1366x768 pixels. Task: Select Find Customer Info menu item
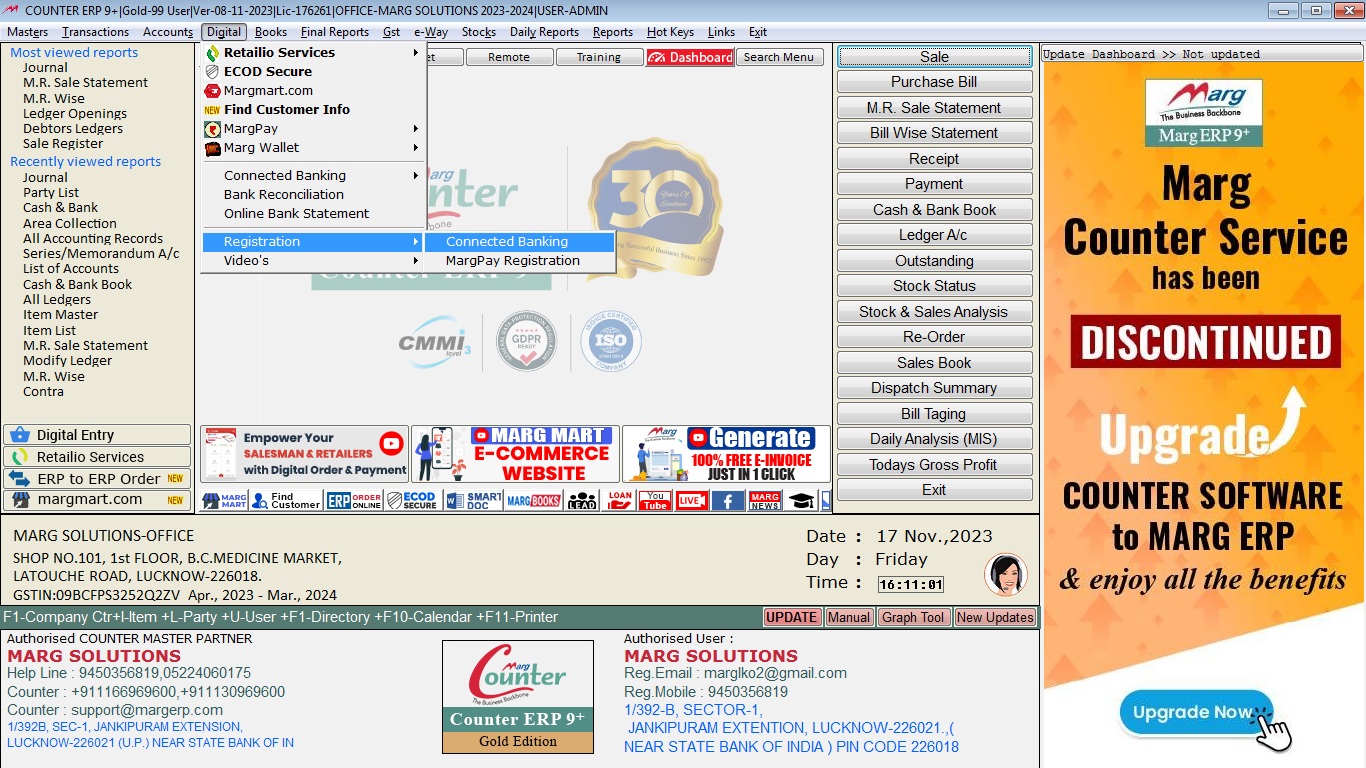click(314, 109)
